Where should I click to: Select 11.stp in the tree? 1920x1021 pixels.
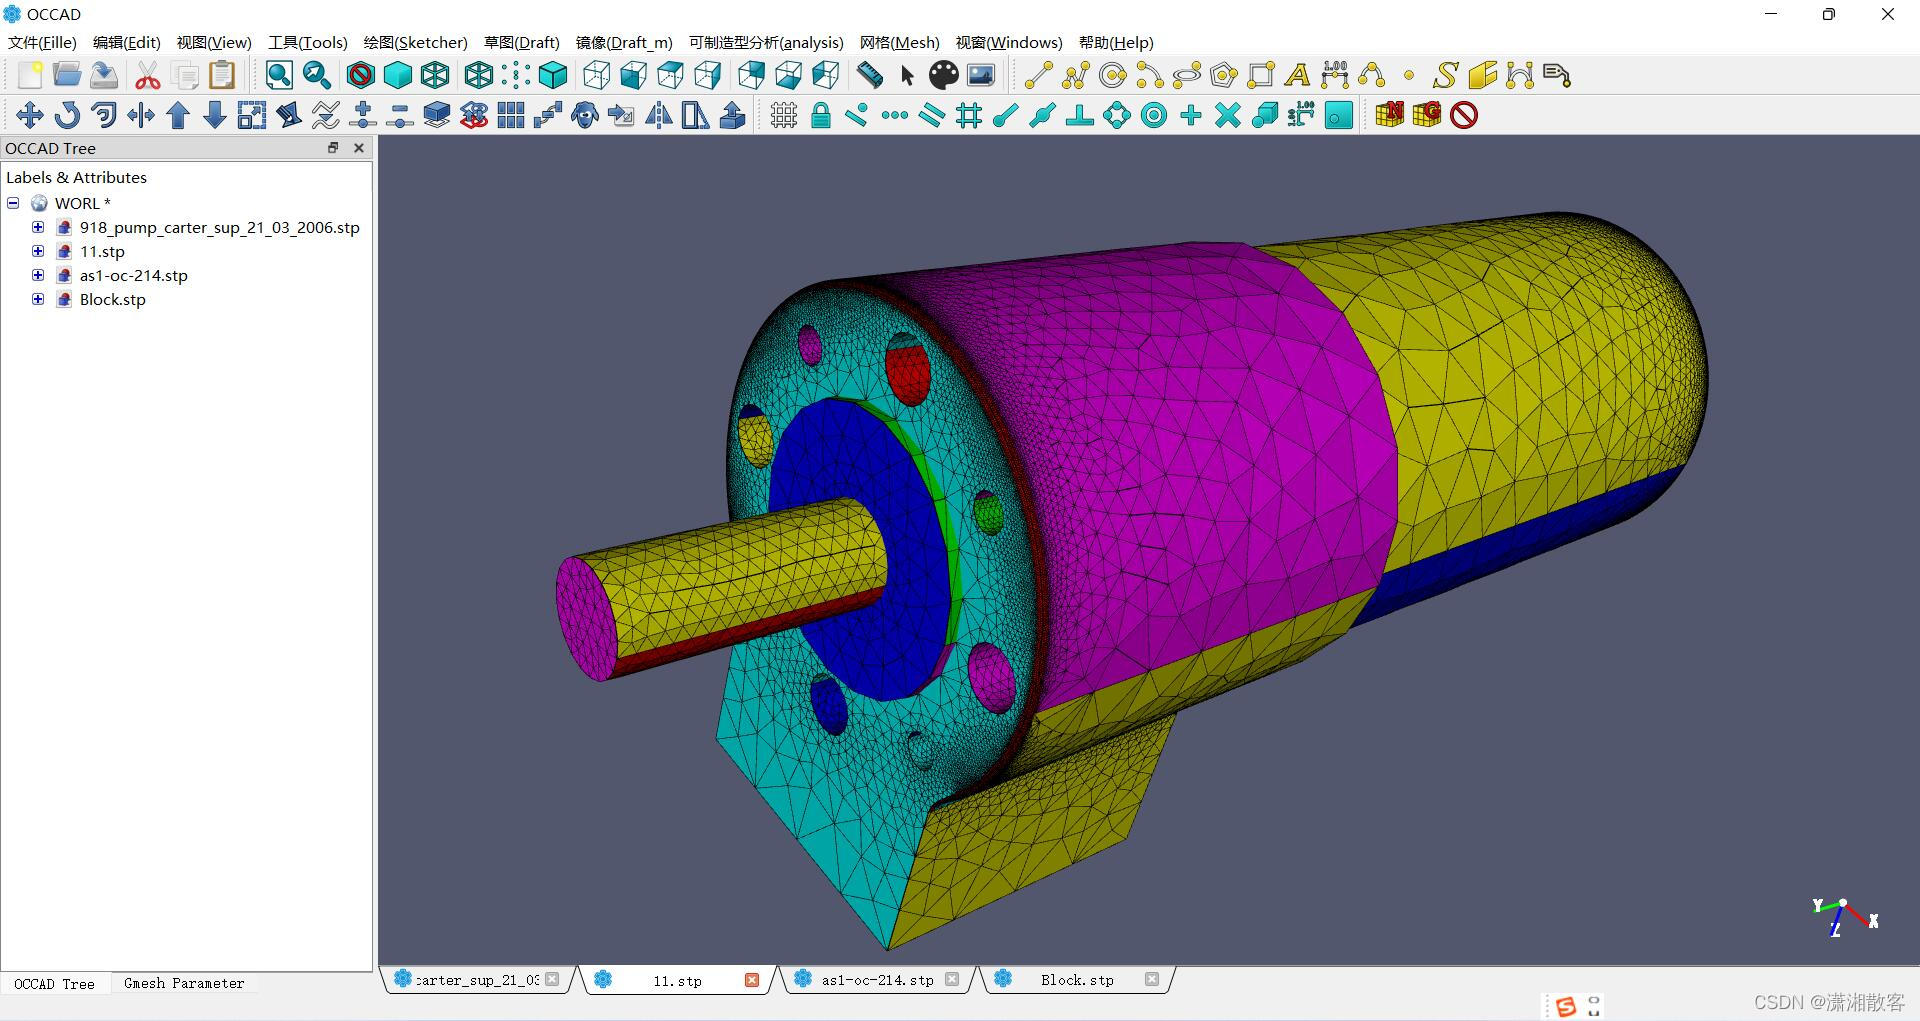click(x=102, y=251)
